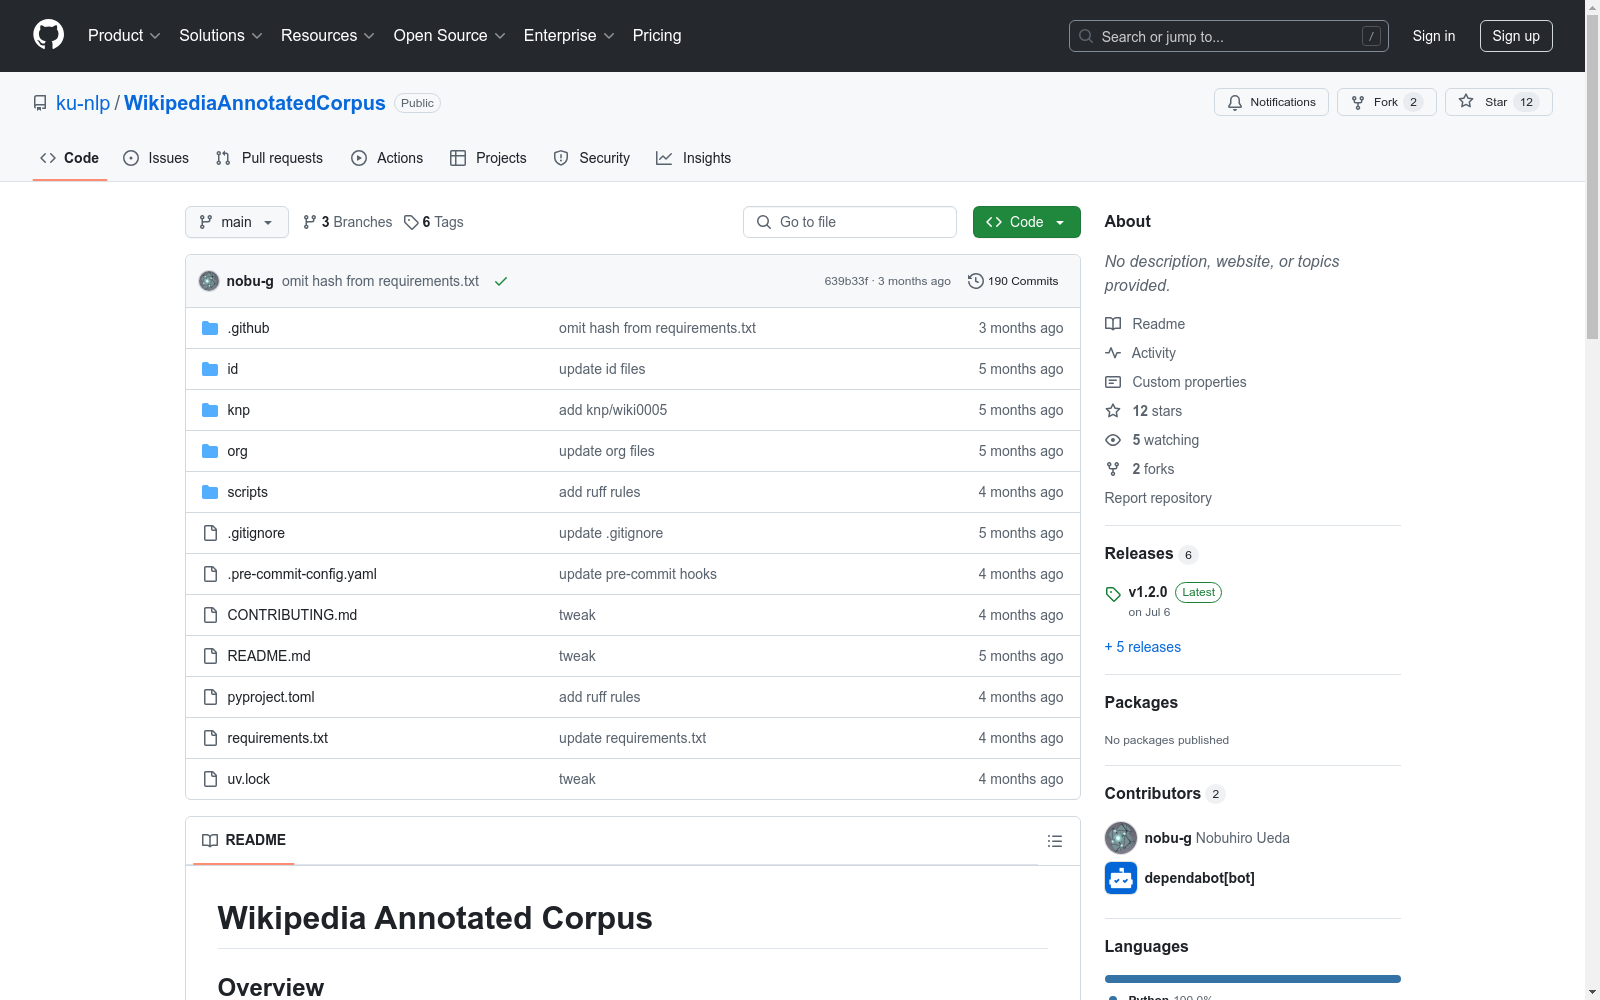
Task: Click the commit history clock icon
Action: click(976, 281)
